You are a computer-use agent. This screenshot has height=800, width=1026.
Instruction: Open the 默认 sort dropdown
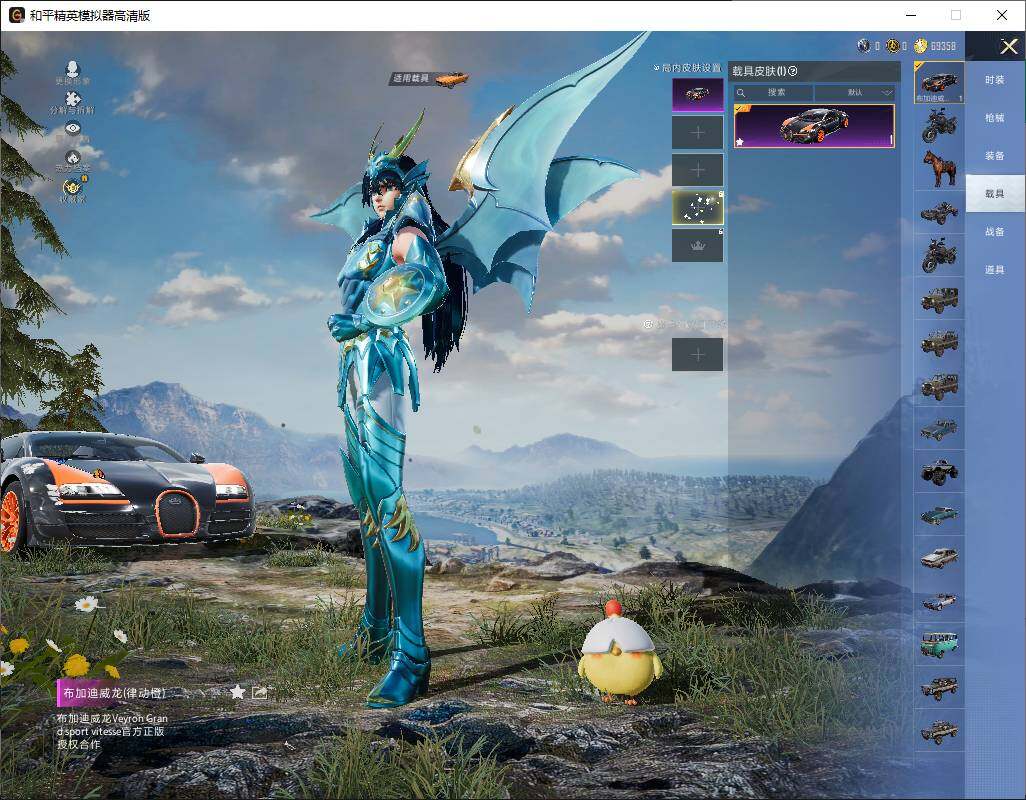[855, 92]
